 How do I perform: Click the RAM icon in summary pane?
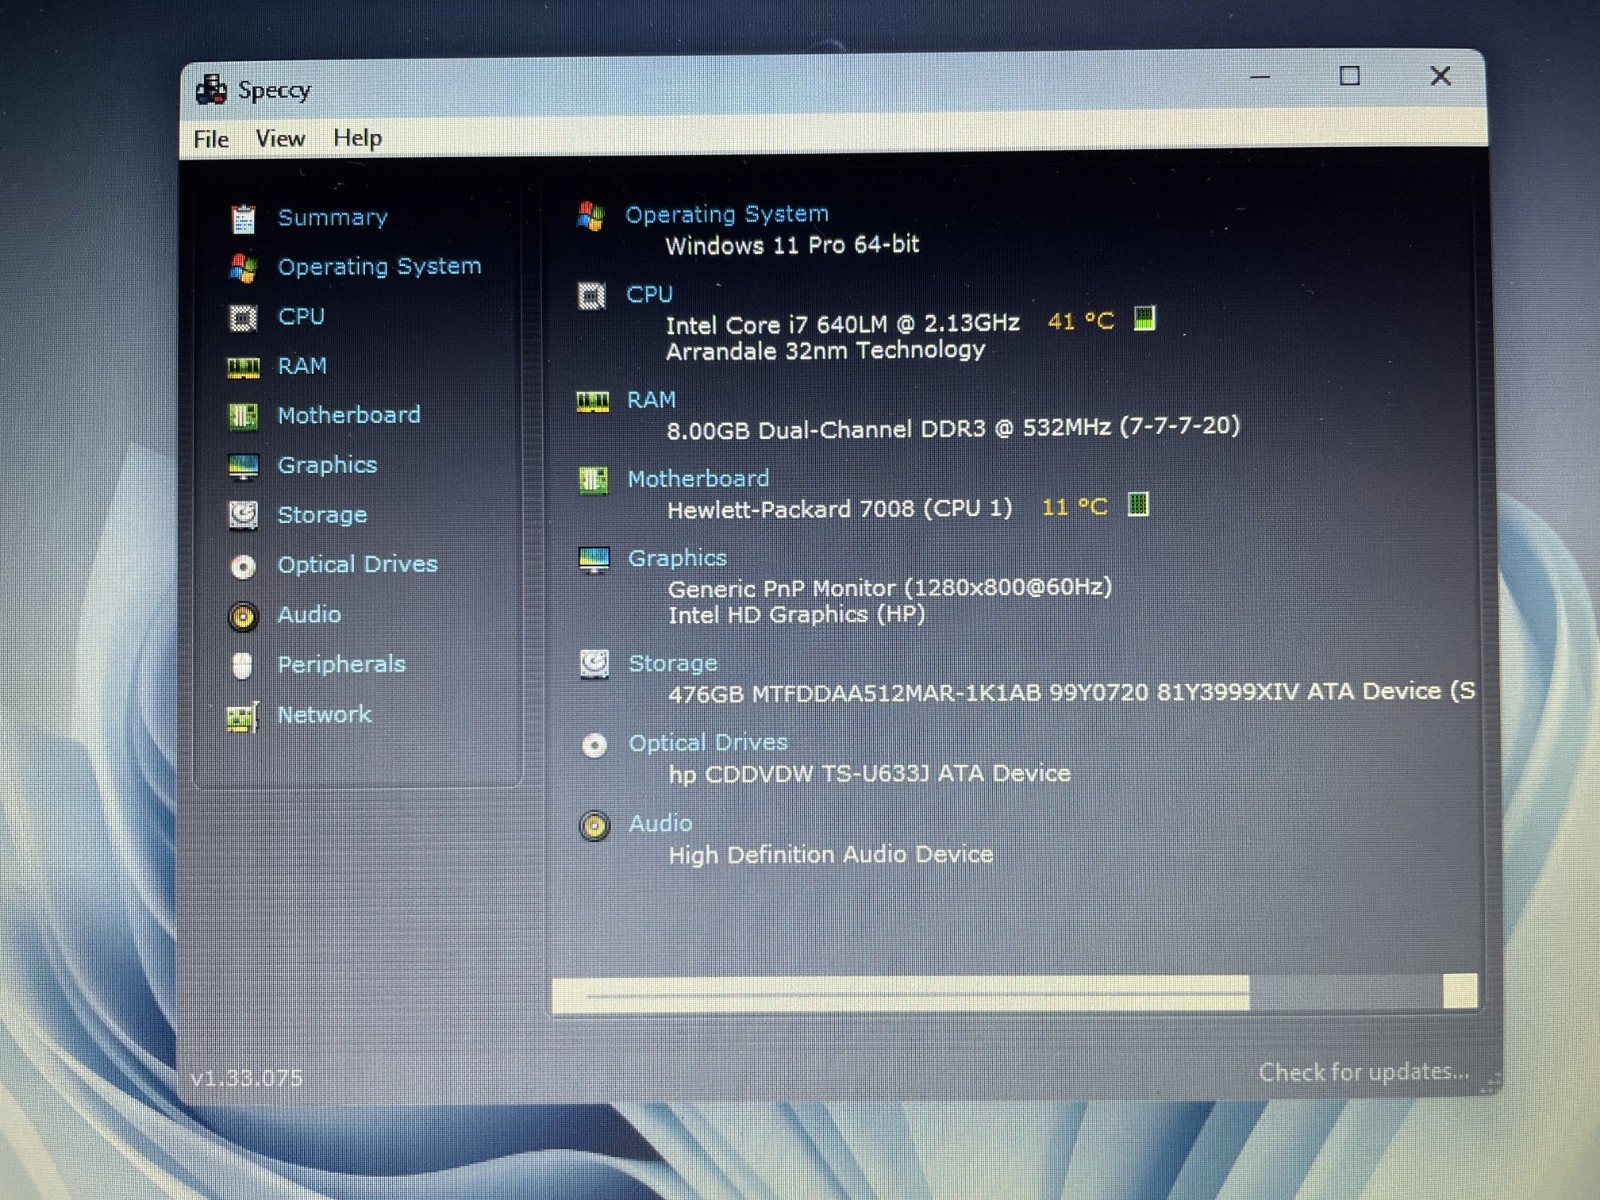coord(593,401)
